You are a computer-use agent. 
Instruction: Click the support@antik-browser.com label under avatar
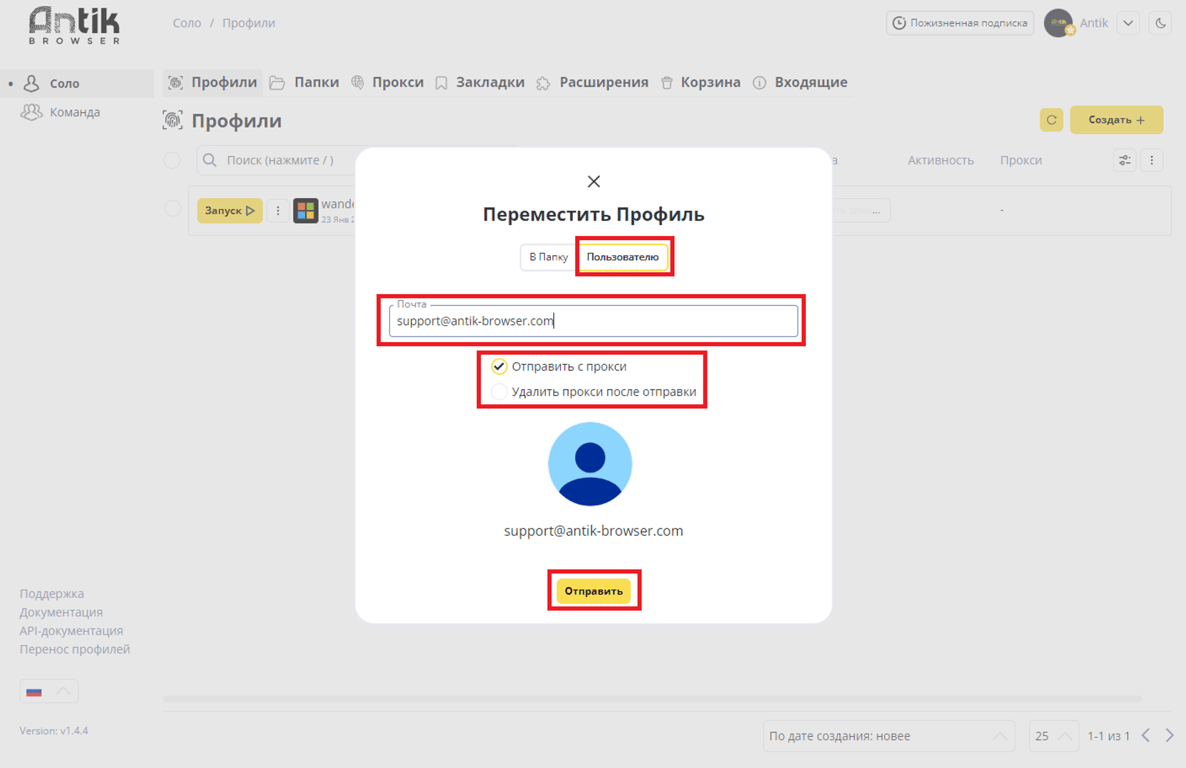click(594, 531)
